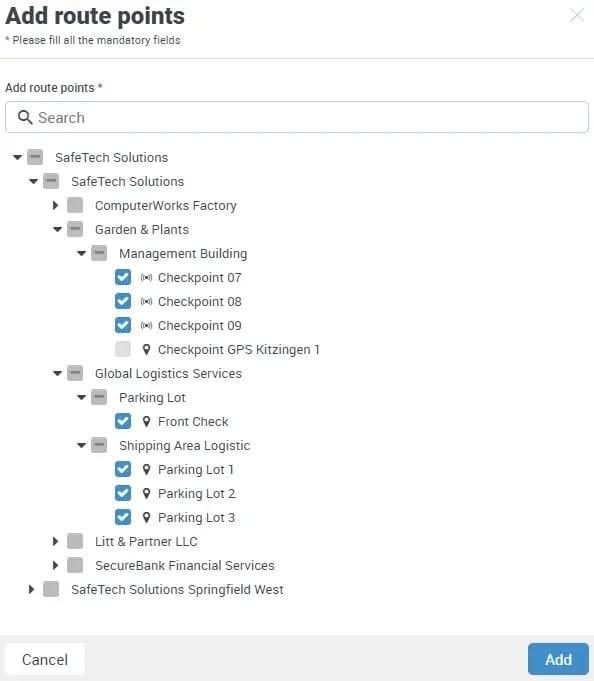Uncheck the Parking Lot 1 checkbox

(123, 469)
